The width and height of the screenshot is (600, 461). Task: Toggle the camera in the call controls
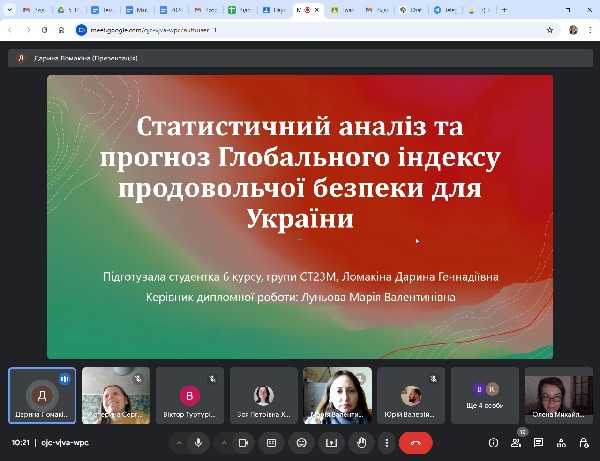click(x=242, y=442)
